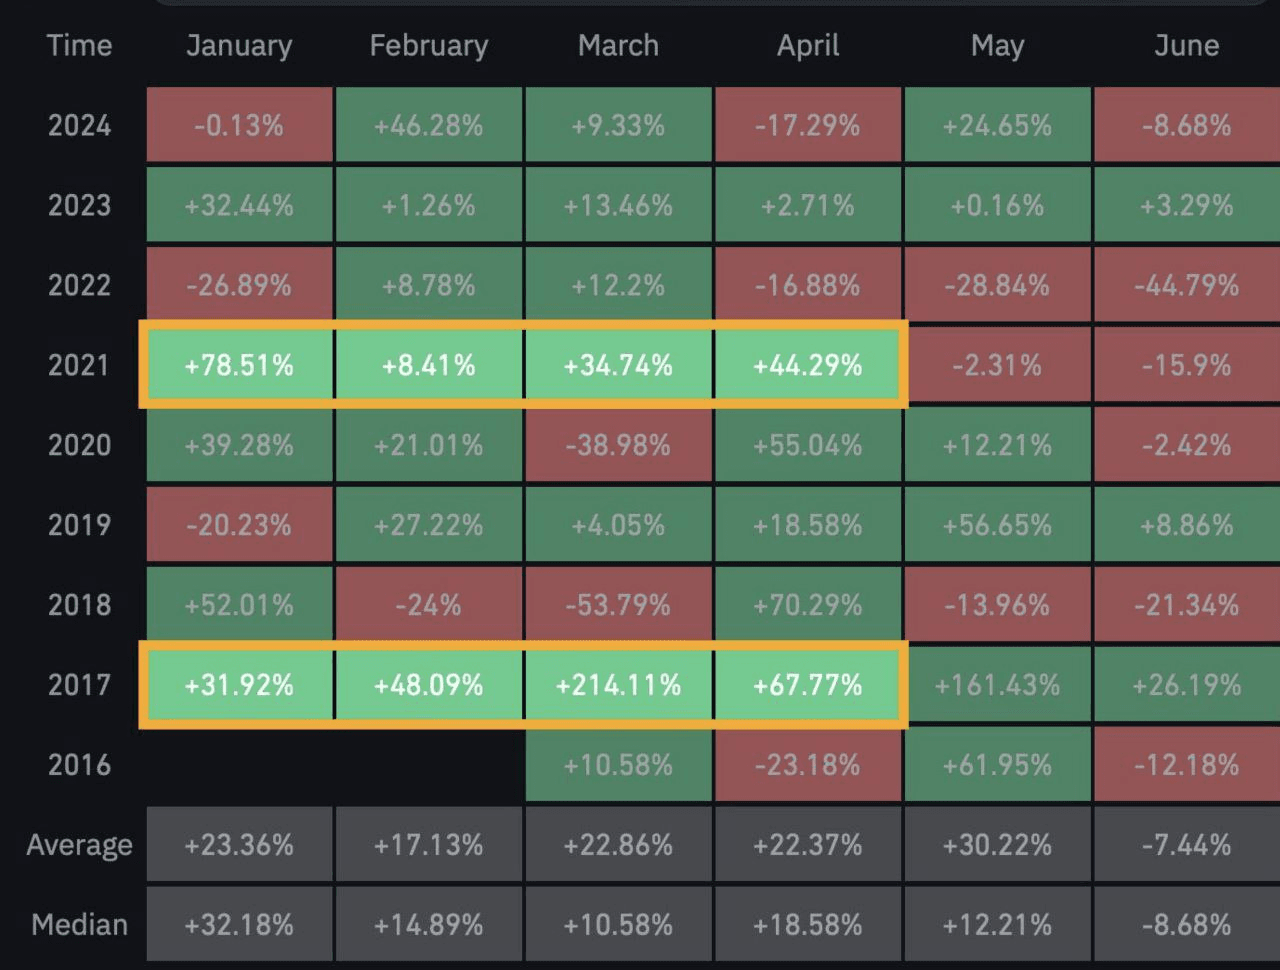Click the +56.65% cell
This screenshot has height=970, width=1280.
997,525
